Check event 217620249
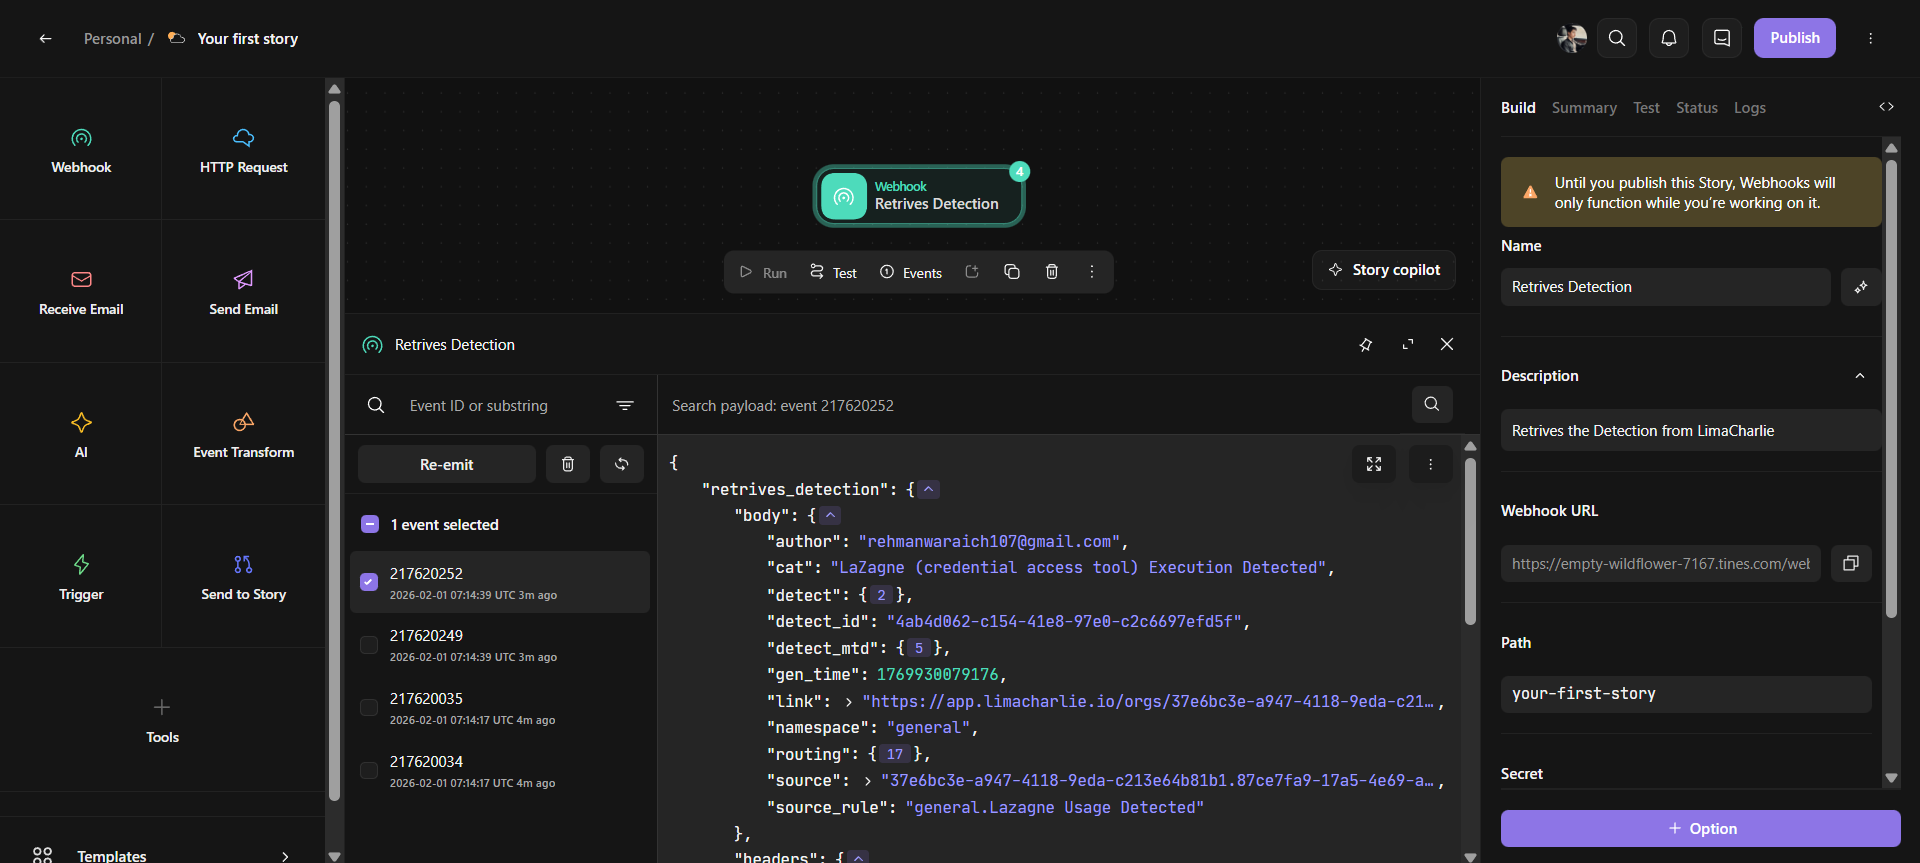Screen dimensions: 1920x863 point(369,645)
